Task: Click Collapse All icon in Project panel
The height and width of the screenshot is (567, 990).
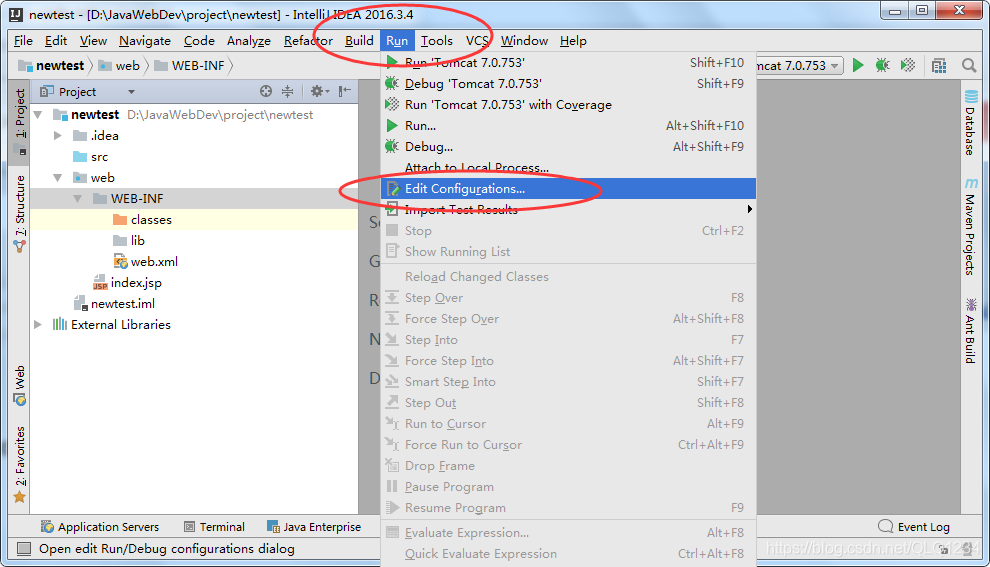Action: click(287, 92)
